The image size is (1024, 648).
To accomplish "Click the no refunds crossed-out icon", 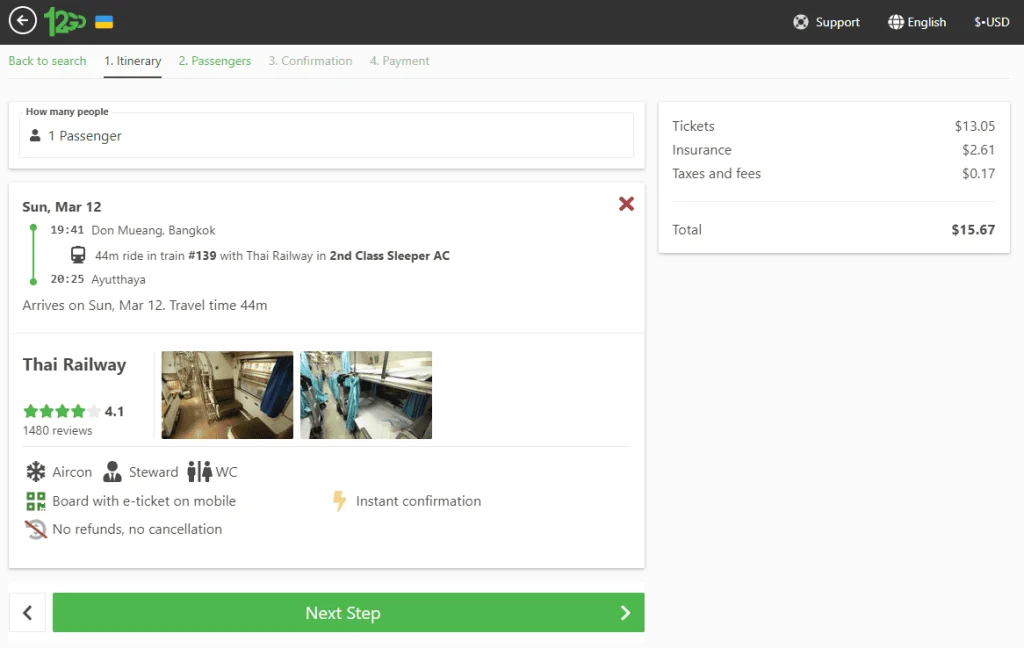I will pos(36,529).
